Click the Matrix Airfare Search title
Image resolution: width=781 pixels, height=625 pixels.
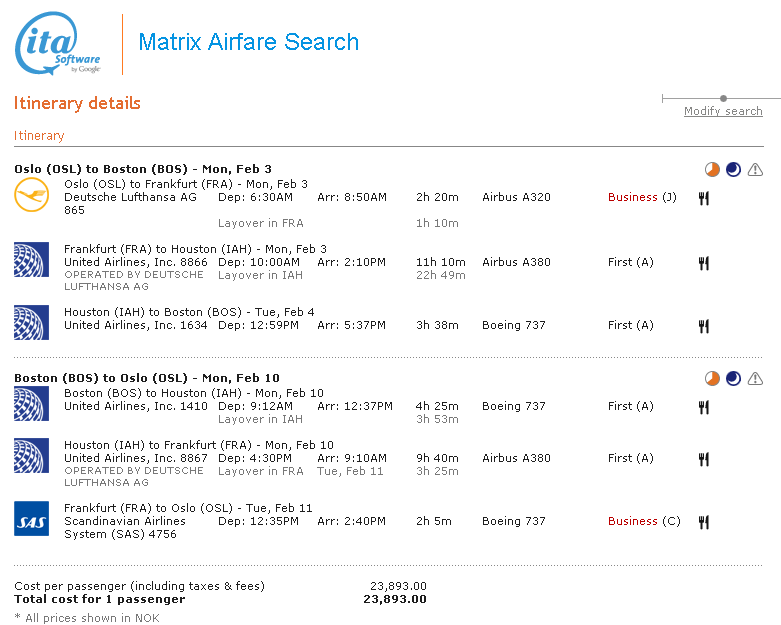(x=248, y=42)
